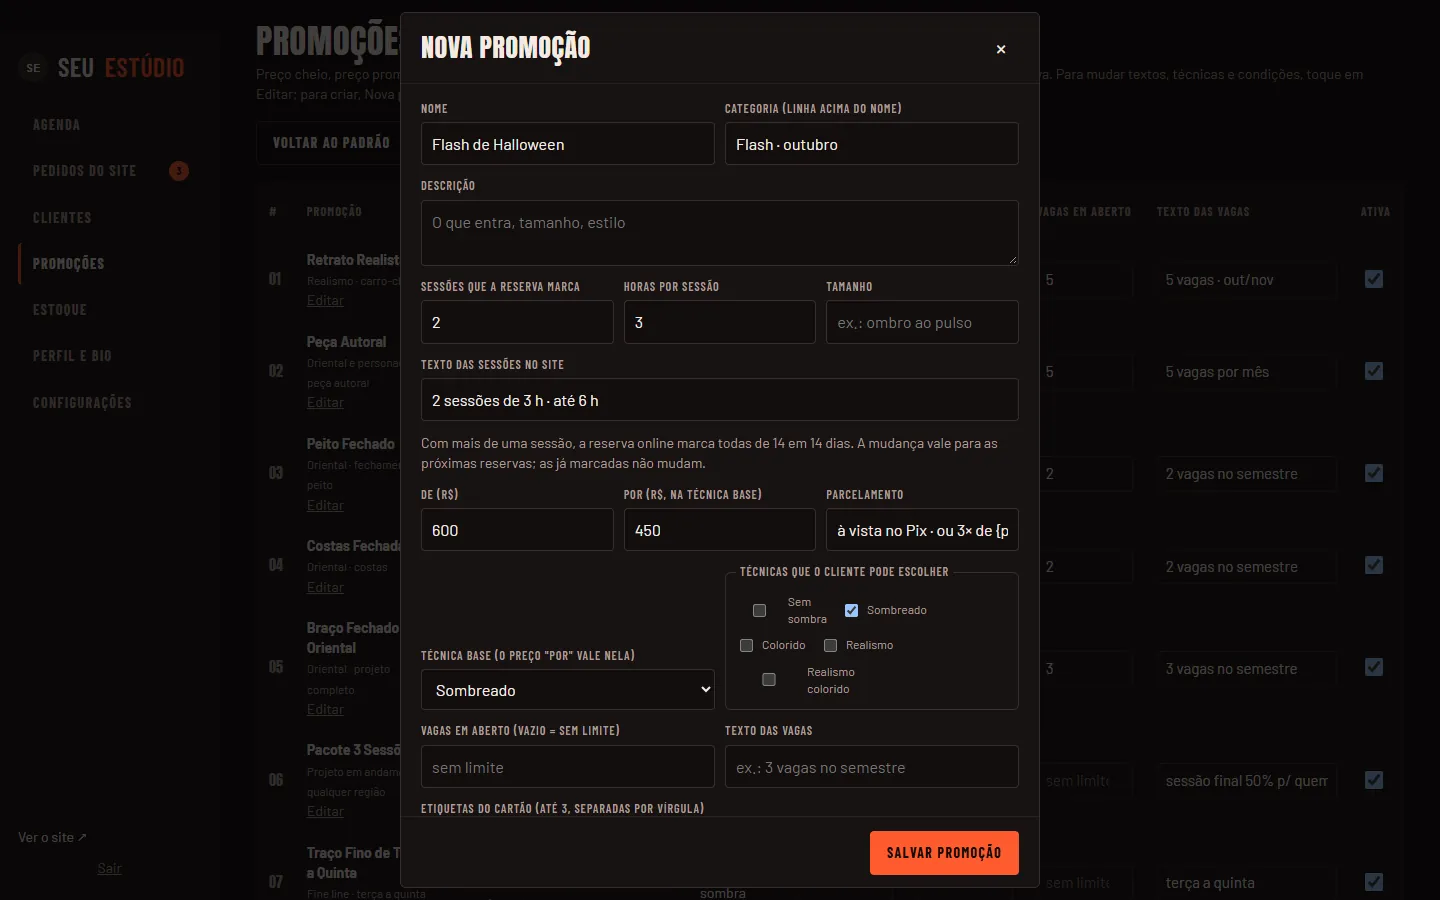
Task: Toggle Ativa checkbox for 'terça a quinta' row
Action: 1374,882
